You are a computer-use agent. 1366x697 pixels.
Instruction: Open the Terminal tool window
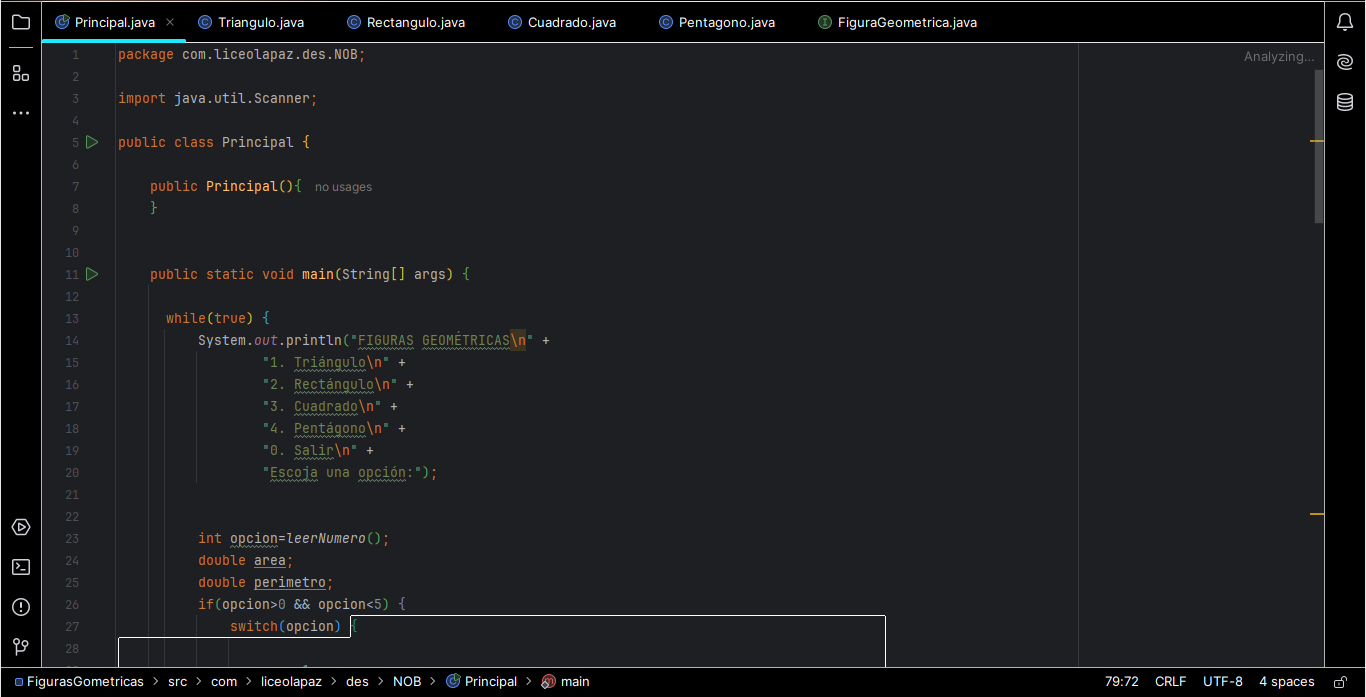(x=21, y=567)
